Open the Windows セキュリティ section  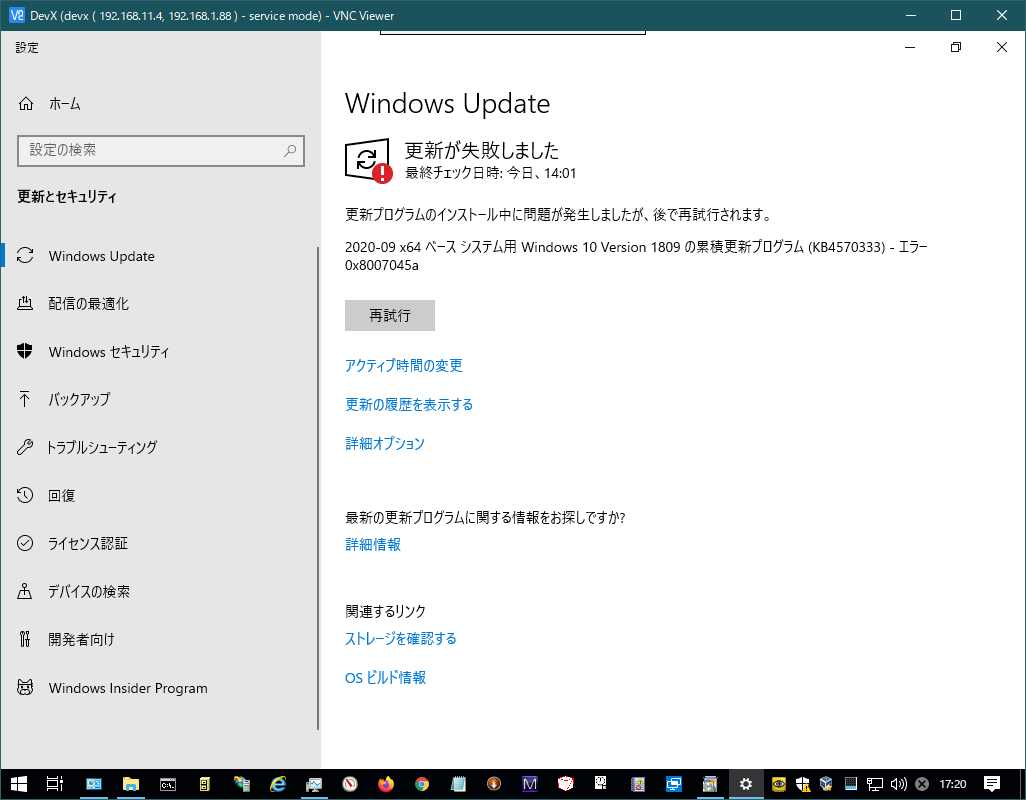click(159, 351)
